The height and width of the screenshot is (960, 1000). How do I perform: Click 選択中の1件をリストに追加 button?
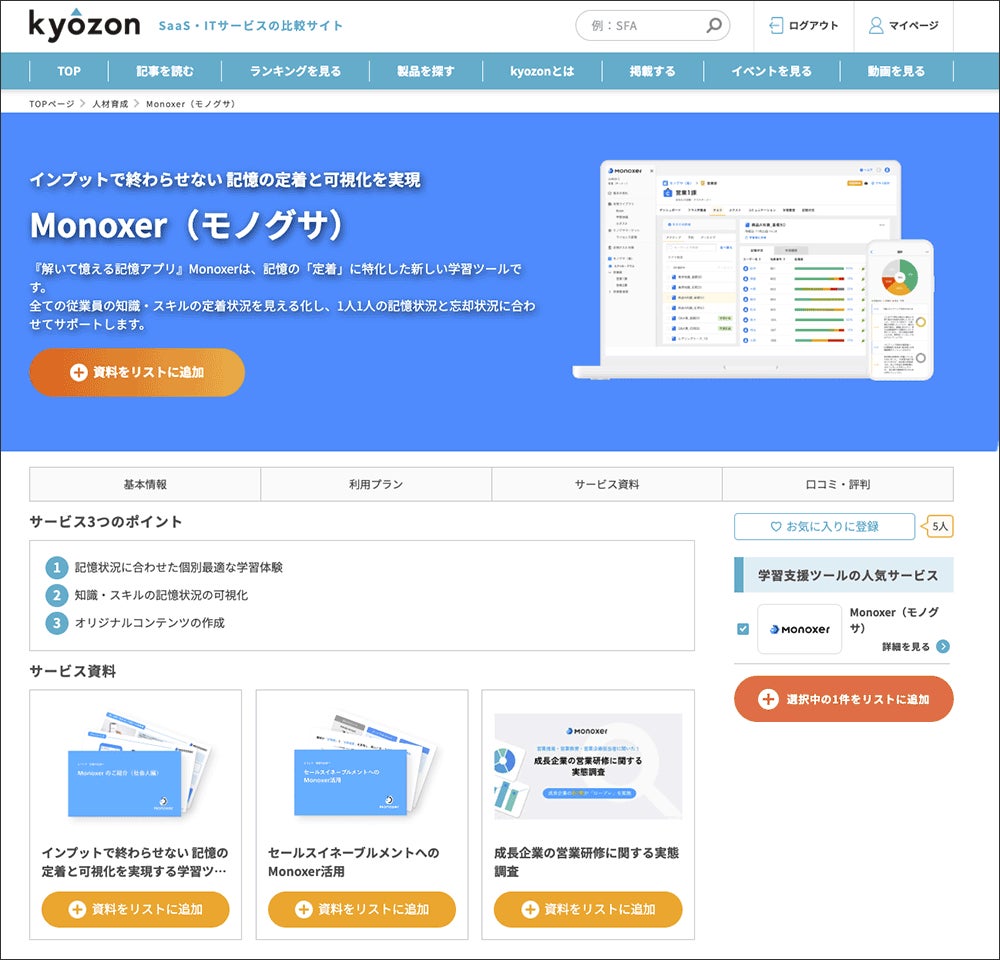point(844,699)
